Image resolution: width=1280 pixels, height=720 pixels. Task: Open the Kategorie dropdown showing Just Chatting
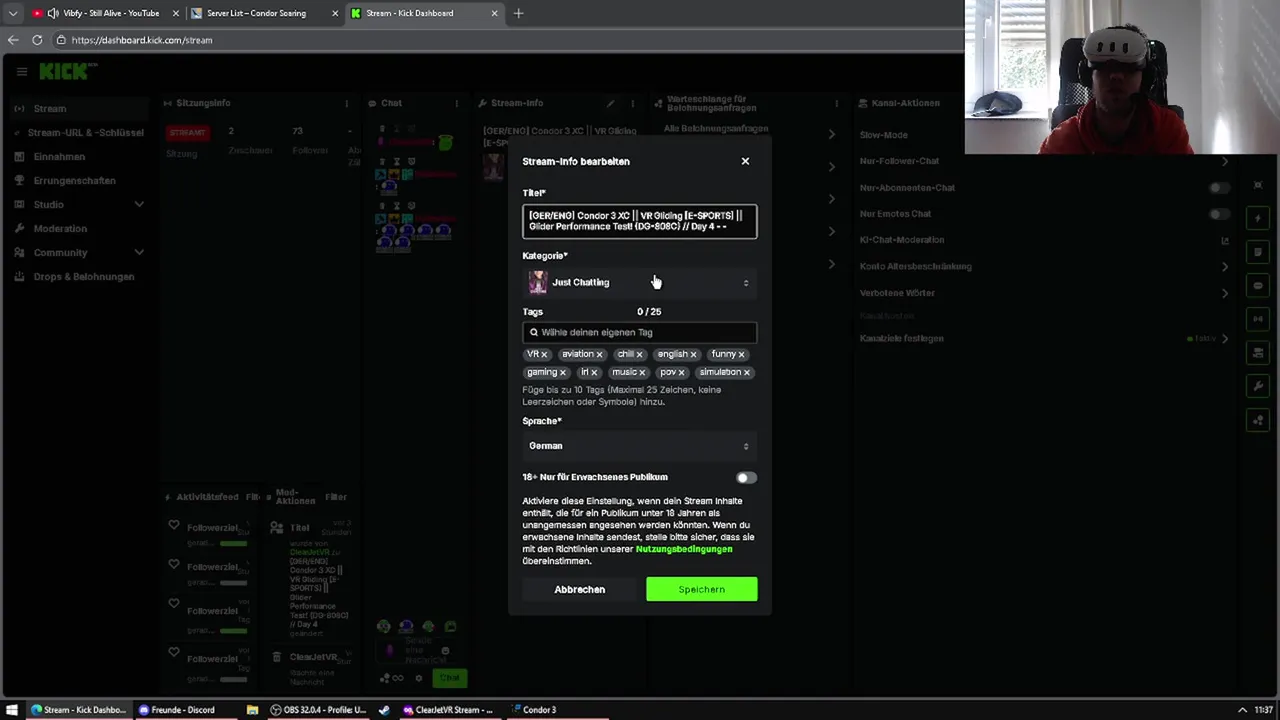click(640, 282)
